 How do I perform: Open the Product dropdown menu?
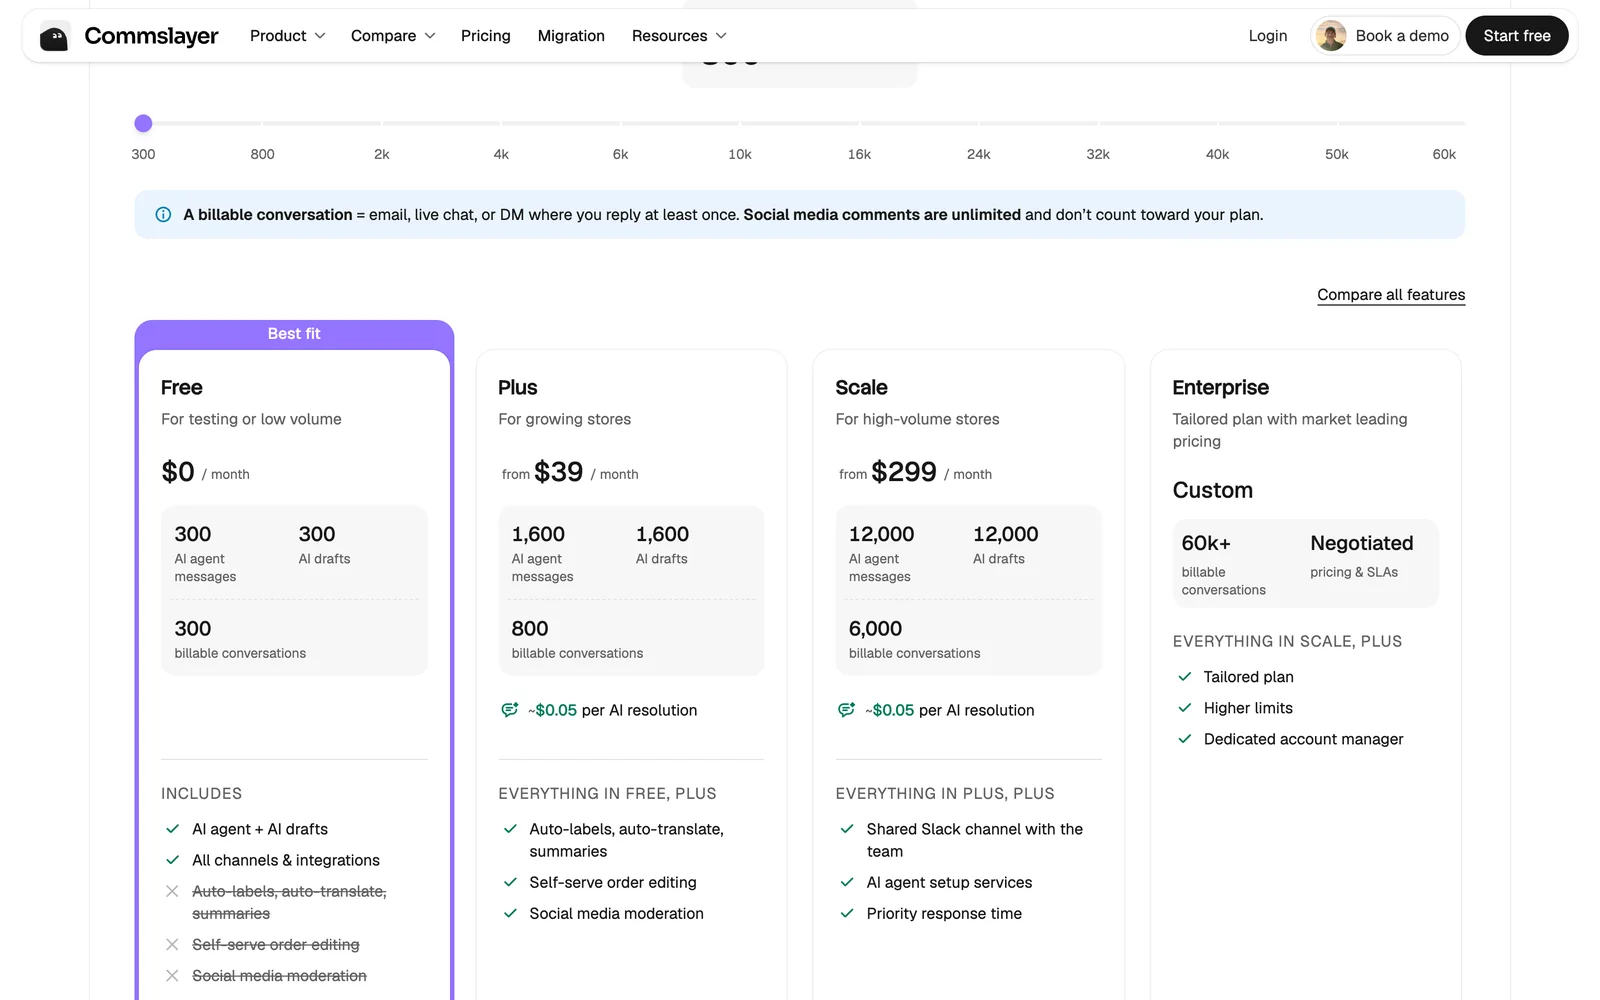[288, 36]
